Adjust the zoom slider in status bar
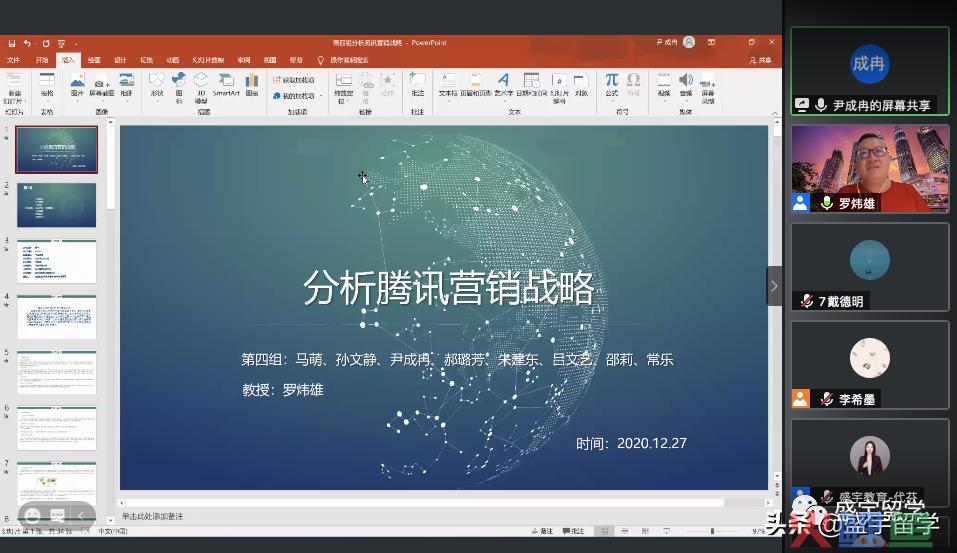Image resolution: width=957 pixels, height=553 pixels. click(712, 531)
